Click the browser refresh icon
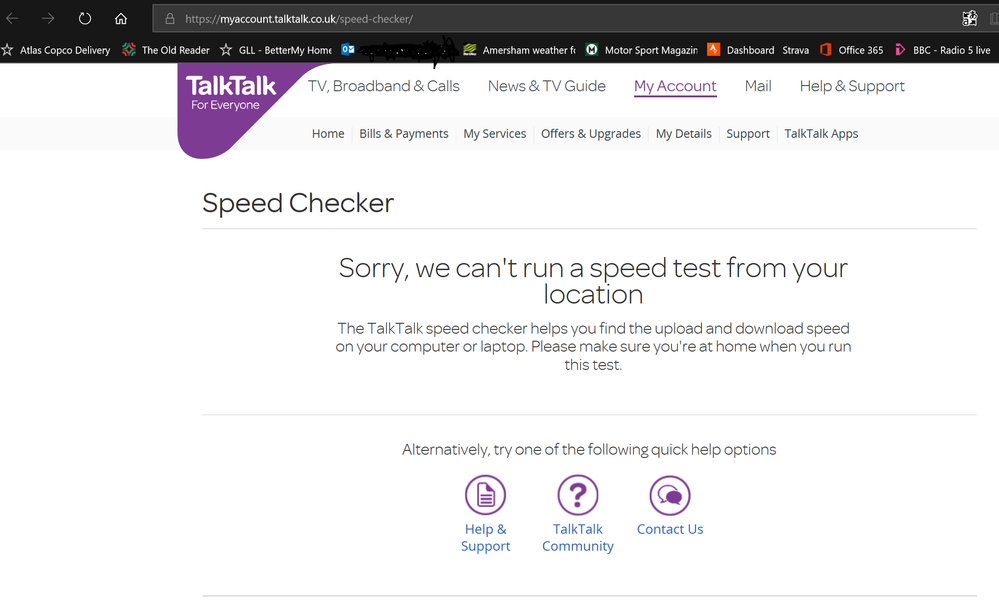The width and height of the screenshot is (999, 600). (85, 18)
